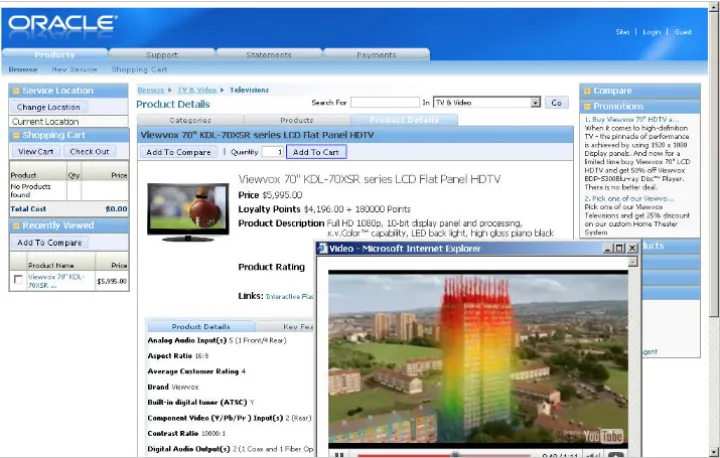This screenshot has height=458, width=720.
Task: Toggle the Promotions panel icon
Action: (x=587, y=106)
